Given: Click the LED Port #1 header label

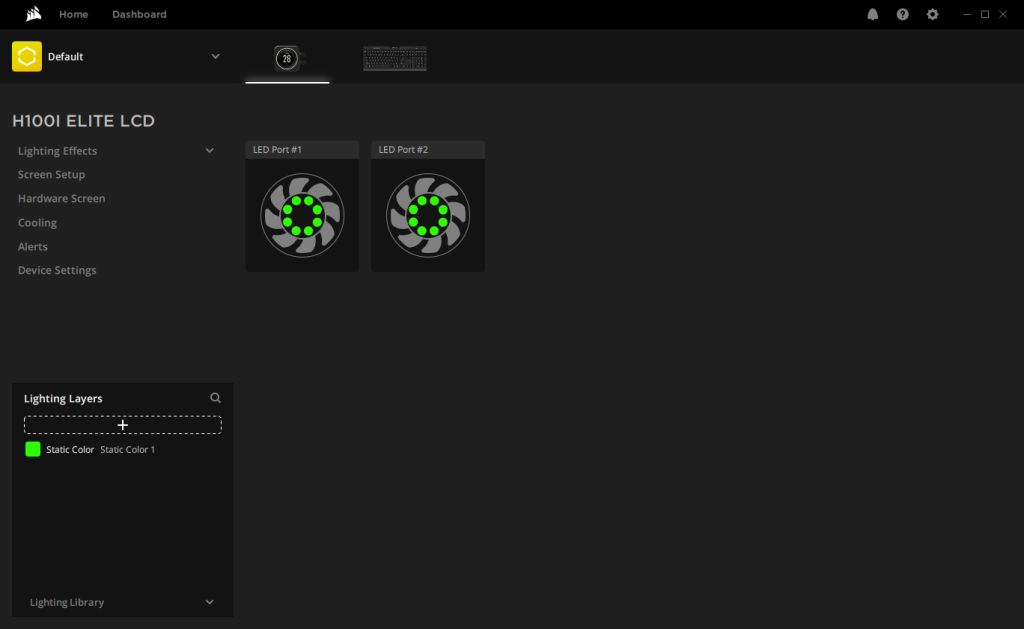Looking at the screenshot, I should (x=277, y=150).
